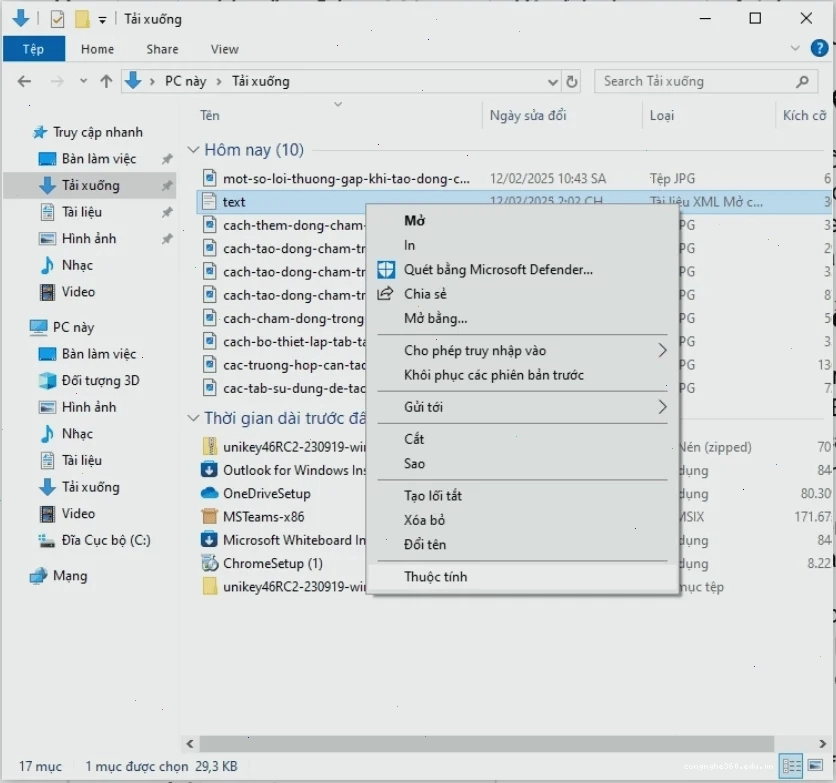Click PC này in the address path

coord(185,82)
